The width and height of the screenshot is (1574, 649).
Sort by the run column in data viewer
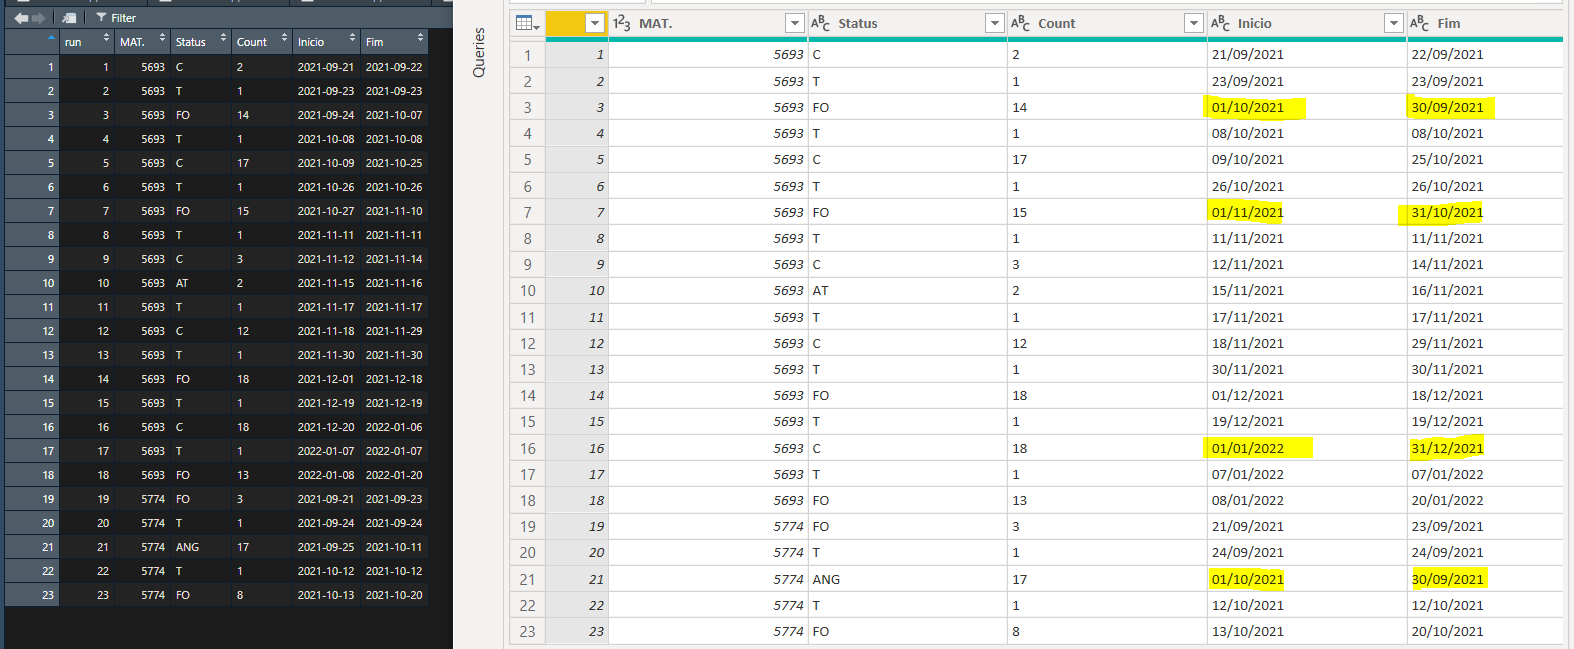(x=85, y=42)
